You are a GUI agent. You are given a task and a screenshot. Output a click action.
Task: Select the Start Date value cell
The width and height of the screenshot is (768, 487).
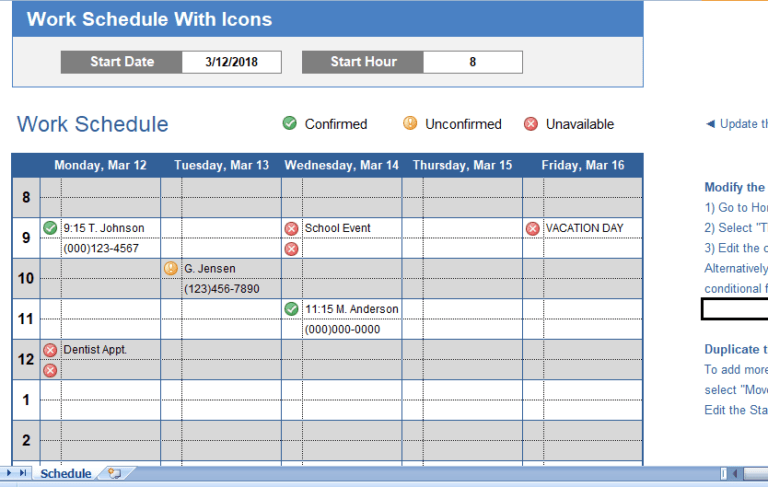(231, 62)
